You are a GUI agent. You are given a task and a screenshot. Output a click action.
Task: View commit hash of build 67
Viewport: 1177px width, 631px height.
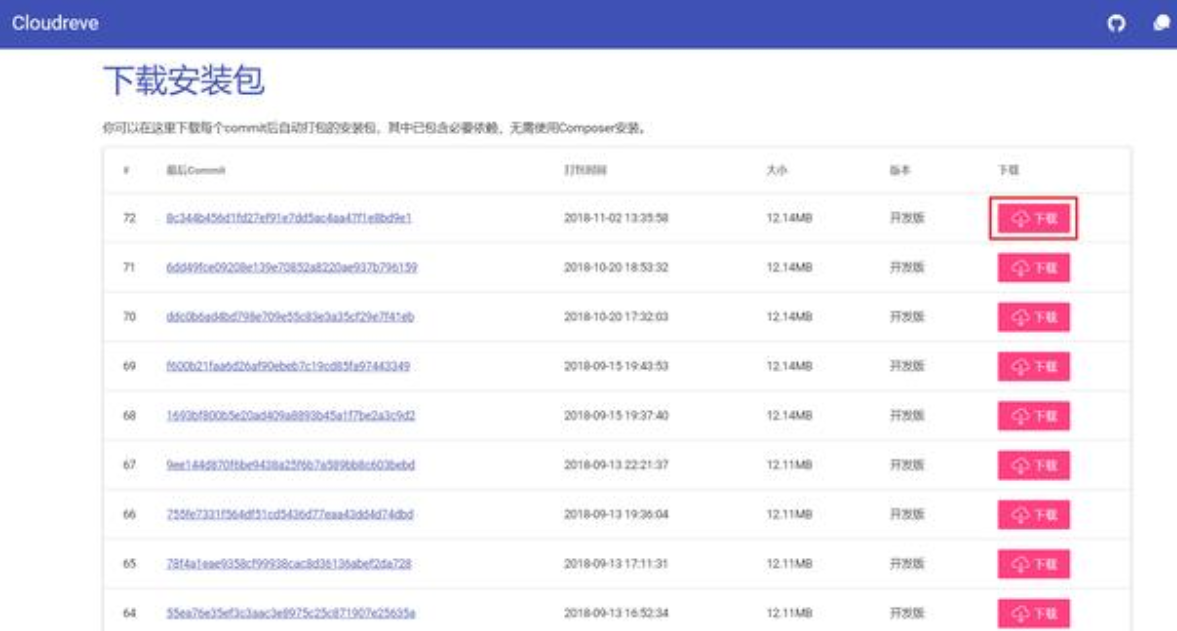click(290, 465)
